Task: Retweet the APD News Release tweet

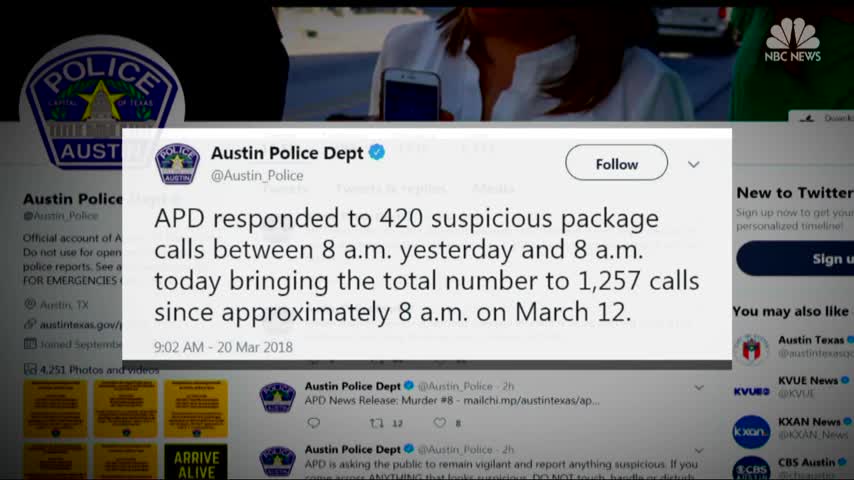Action: [x=377, y=423]
